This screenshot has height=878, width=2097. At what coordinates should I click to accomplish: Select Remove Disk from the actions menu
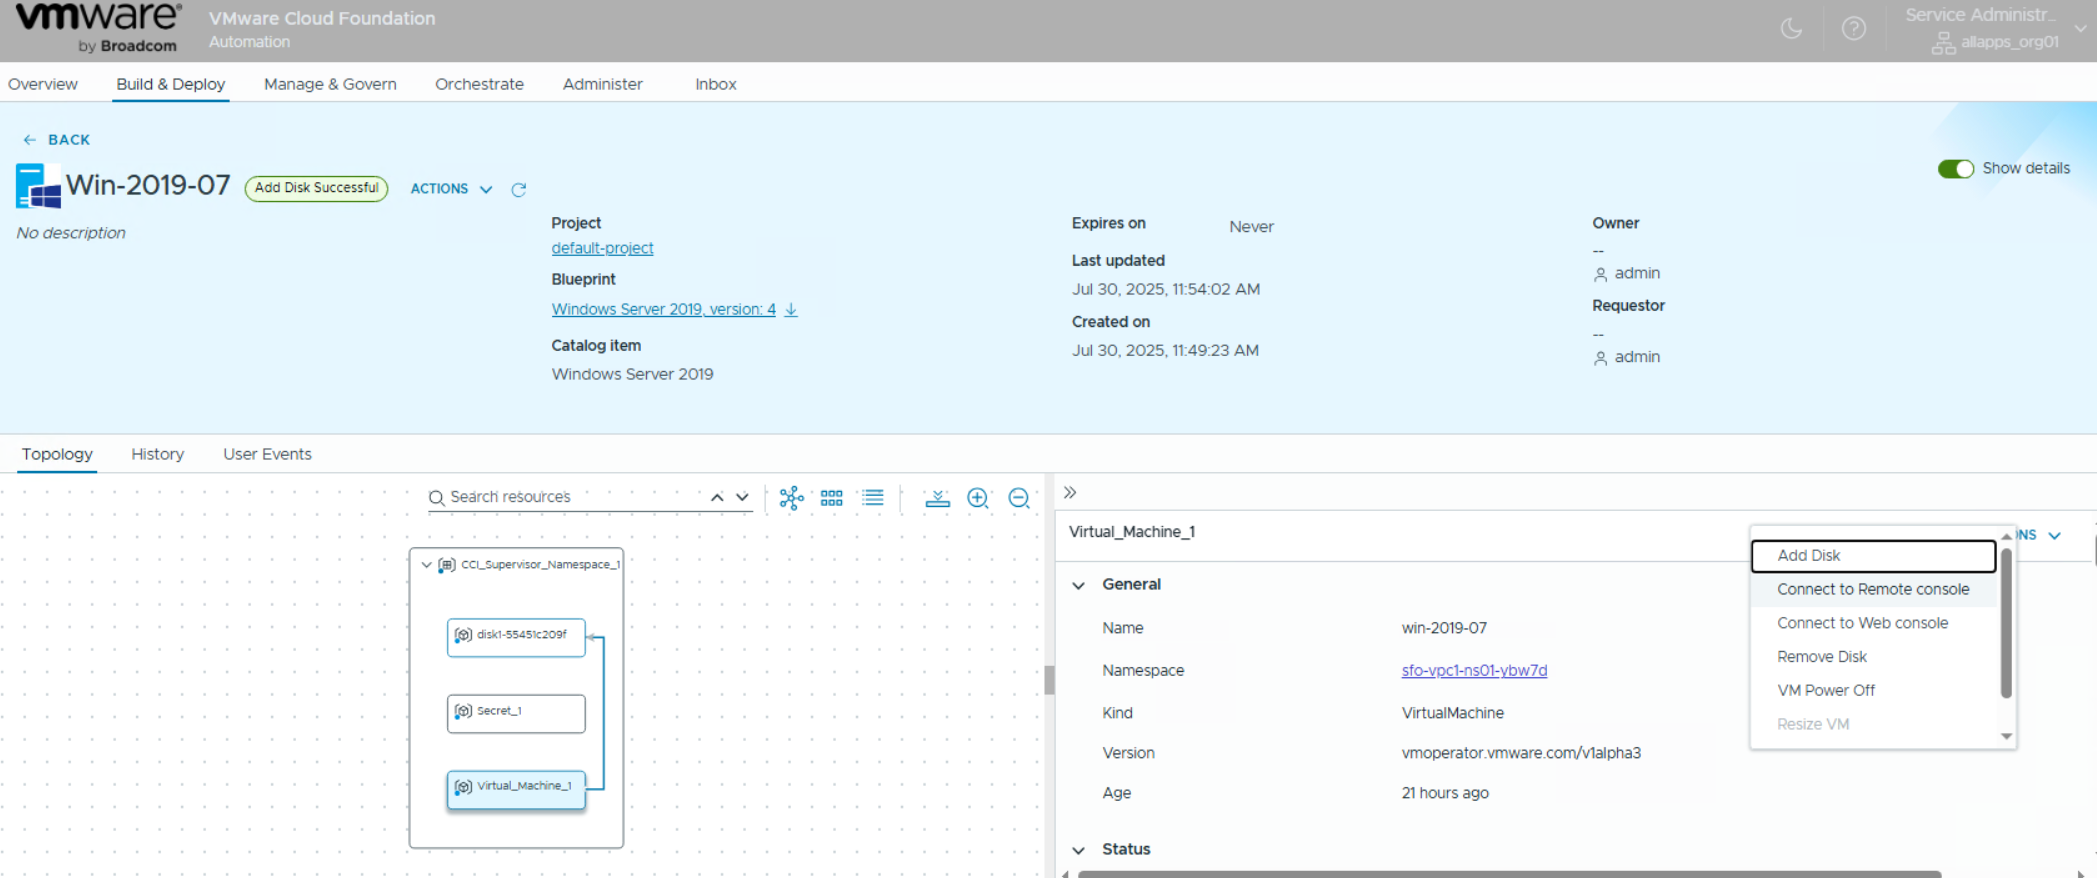(x=1821, y=657)
